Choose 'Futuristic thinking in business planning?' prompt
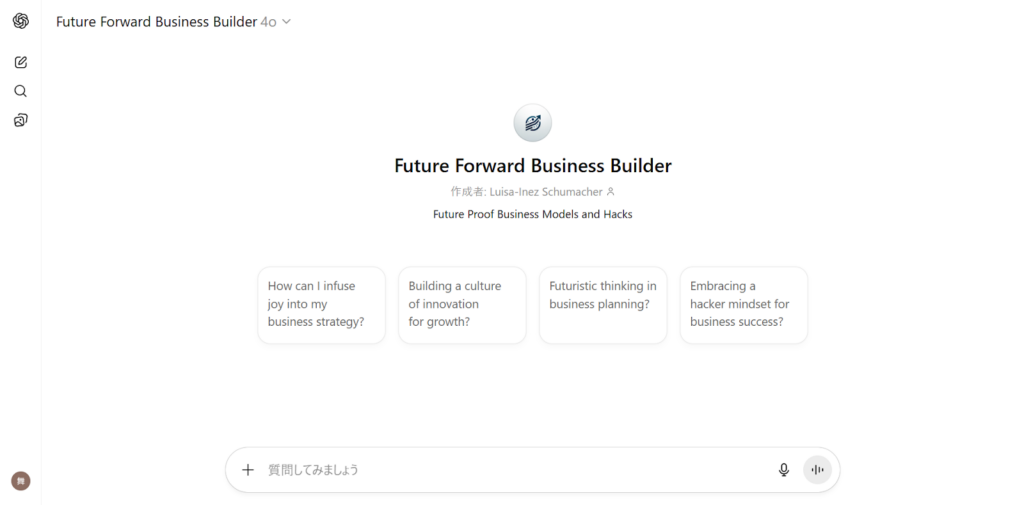1024x505 pixels. point(603,304)
